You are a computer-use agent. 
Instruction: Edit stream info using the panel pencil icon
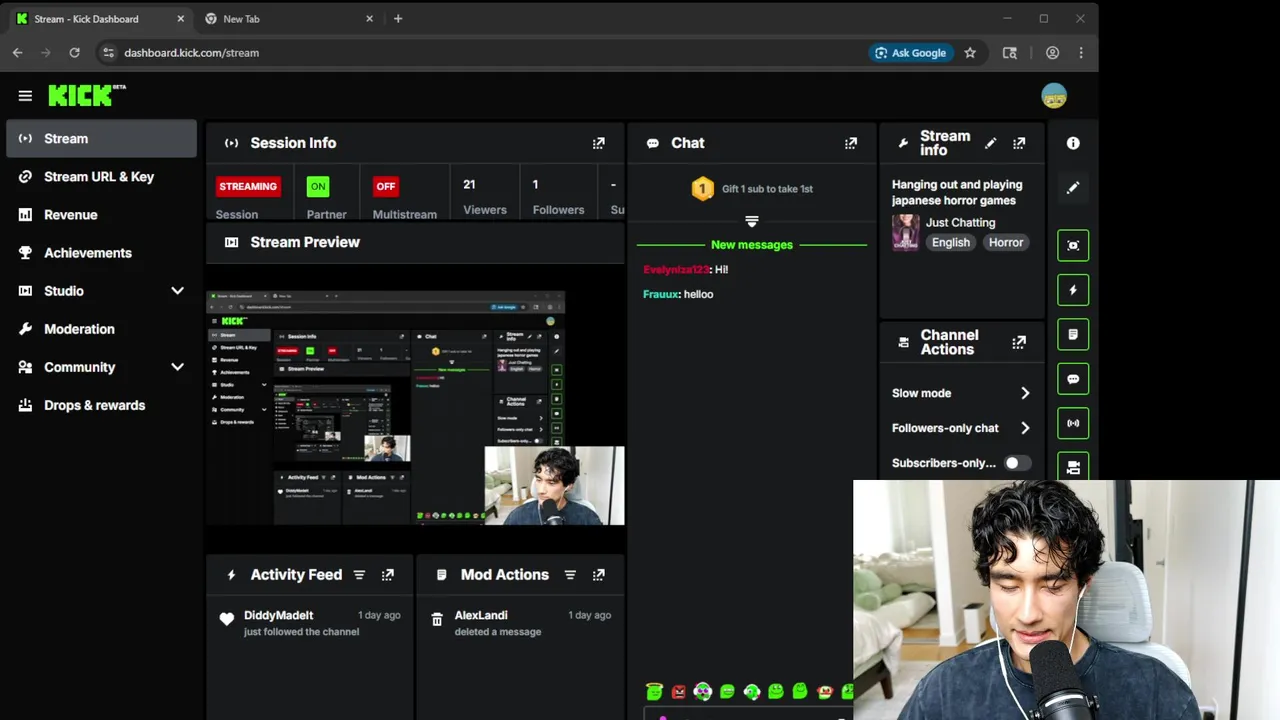point(990,143)
